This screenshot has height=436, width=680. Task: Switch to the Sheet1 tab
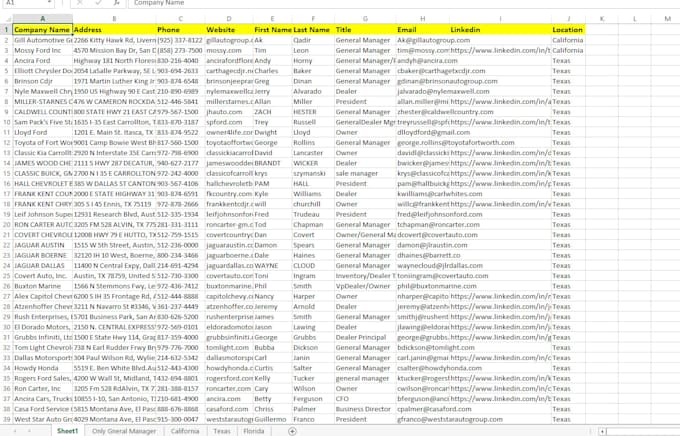point(68,431)
